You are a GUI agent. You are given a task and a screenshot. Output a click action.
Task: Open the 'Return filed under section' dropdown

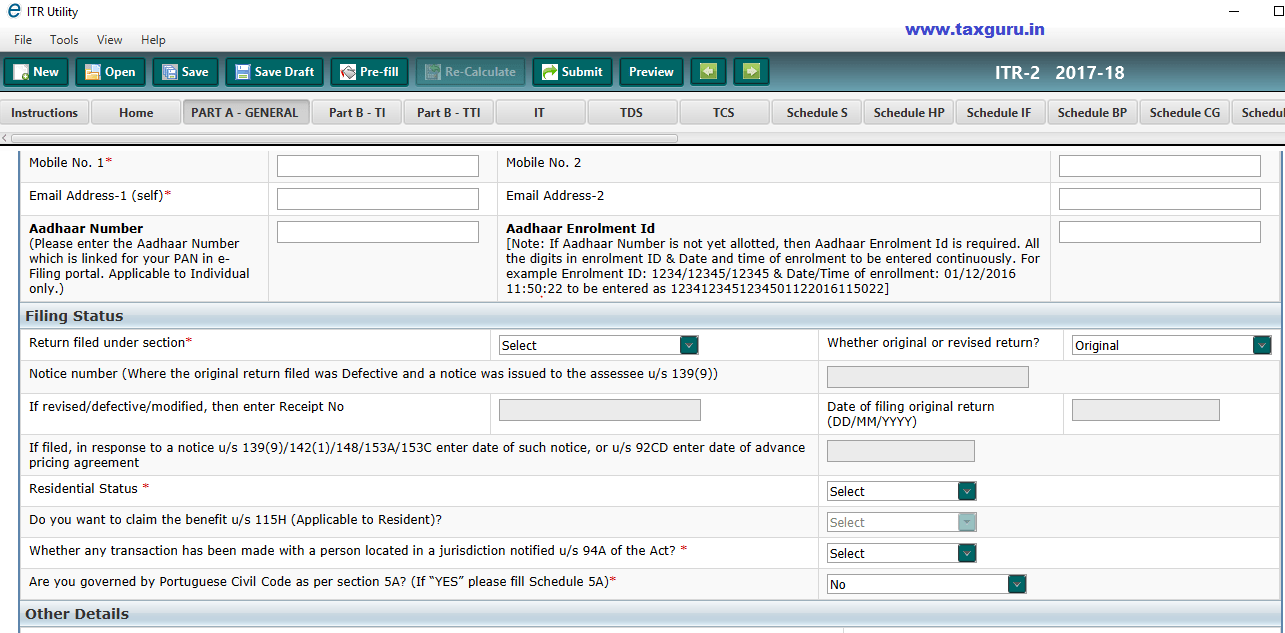click(688, 344)
